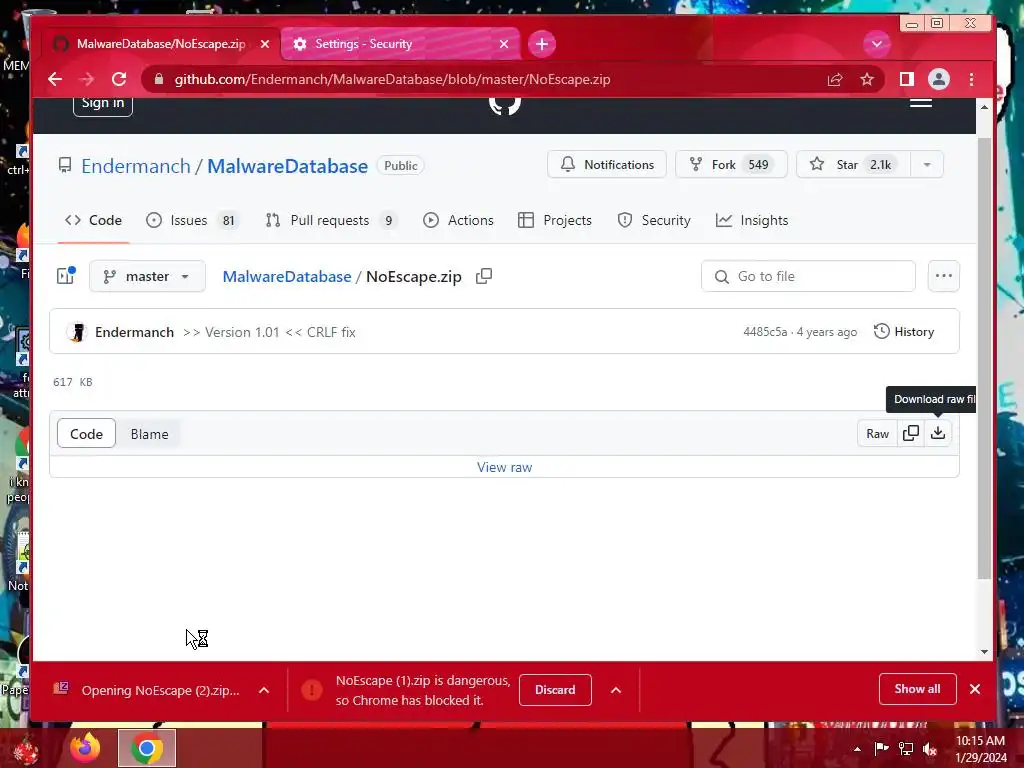Open commit message Version 1.01 CRLF fix
Viewport: 1024px width, 768px height.
click(269, 332)
